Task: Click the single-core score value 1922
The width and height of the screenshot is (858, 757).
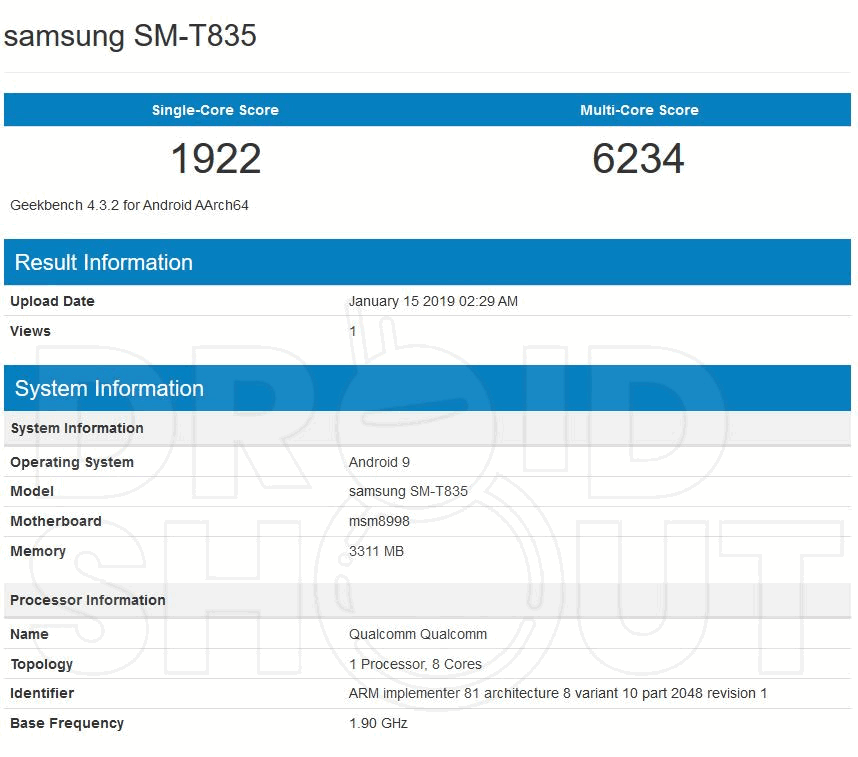Action: 216,159
